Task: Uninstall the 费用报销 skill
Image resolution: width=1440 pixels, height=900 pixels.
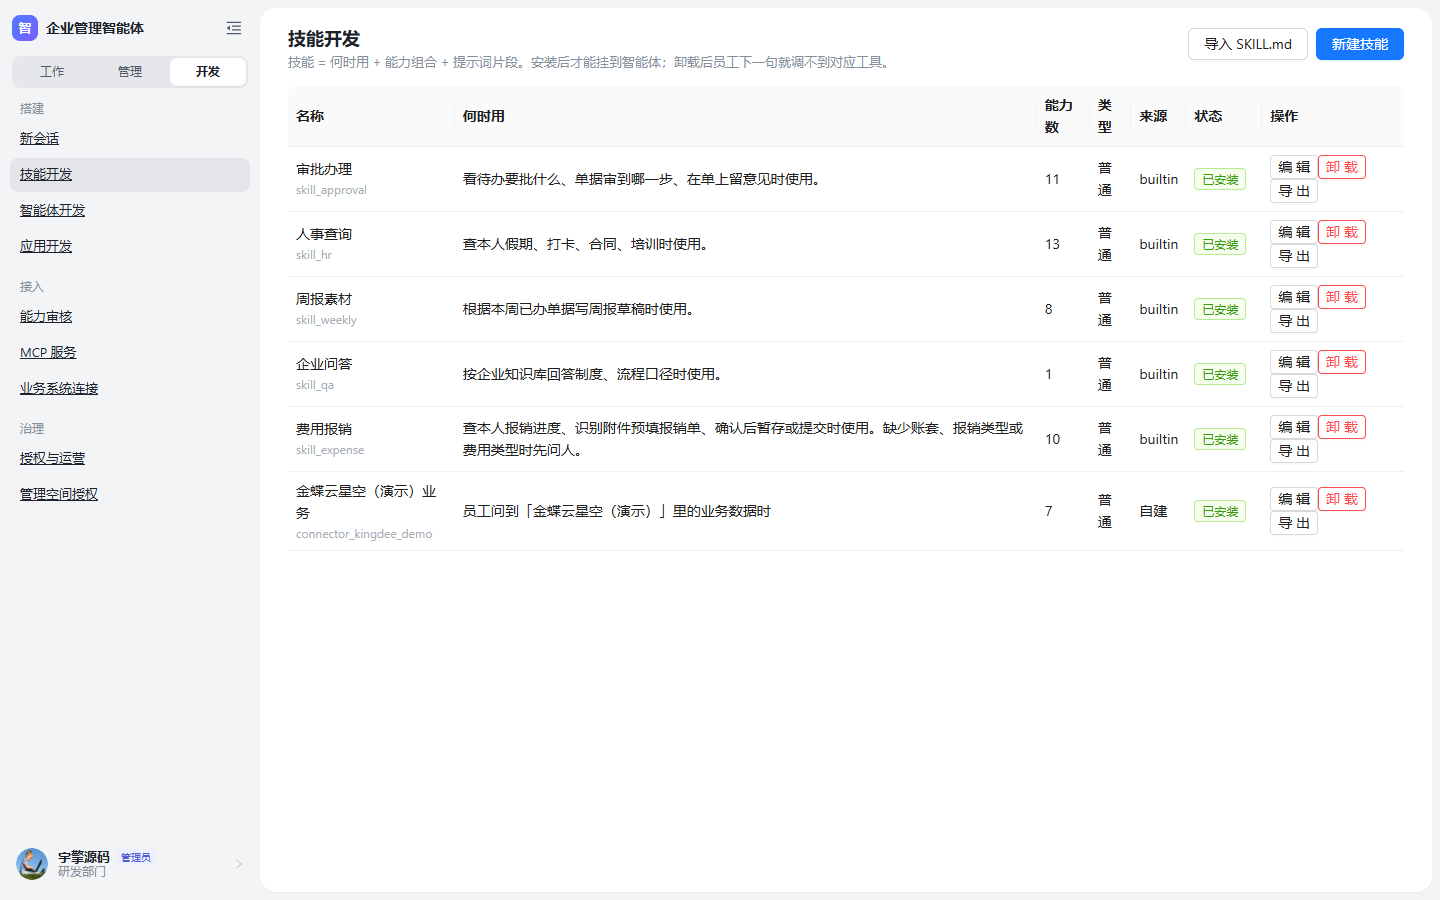Action: 1342,427
